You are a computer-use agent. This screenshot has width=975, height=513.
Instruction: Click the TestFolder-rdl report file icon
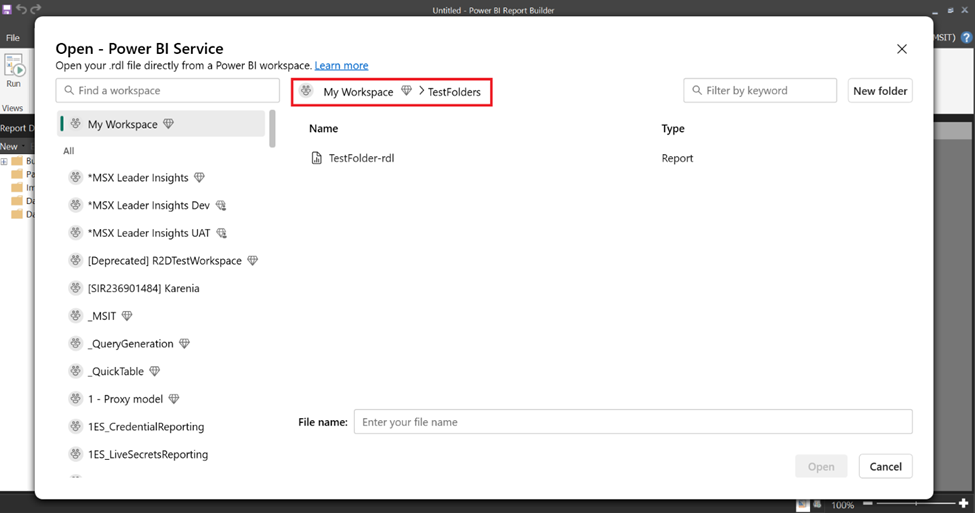317,158
